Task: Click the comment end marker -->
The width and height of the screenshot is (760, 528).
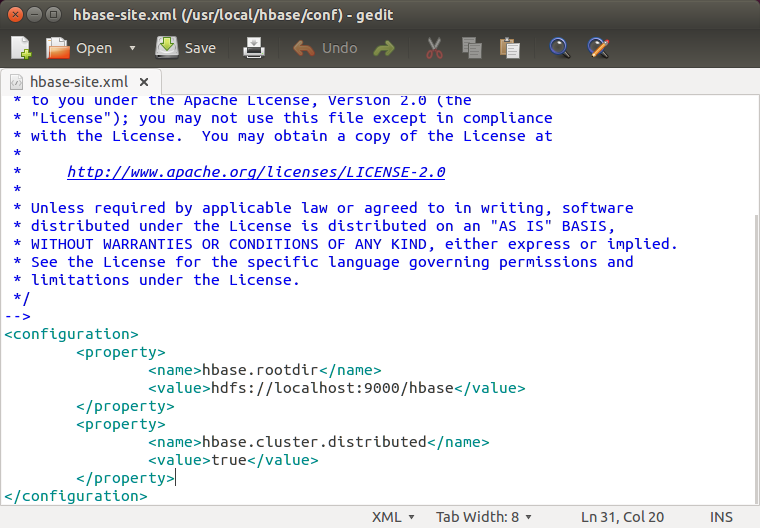Action: [17, 316]
